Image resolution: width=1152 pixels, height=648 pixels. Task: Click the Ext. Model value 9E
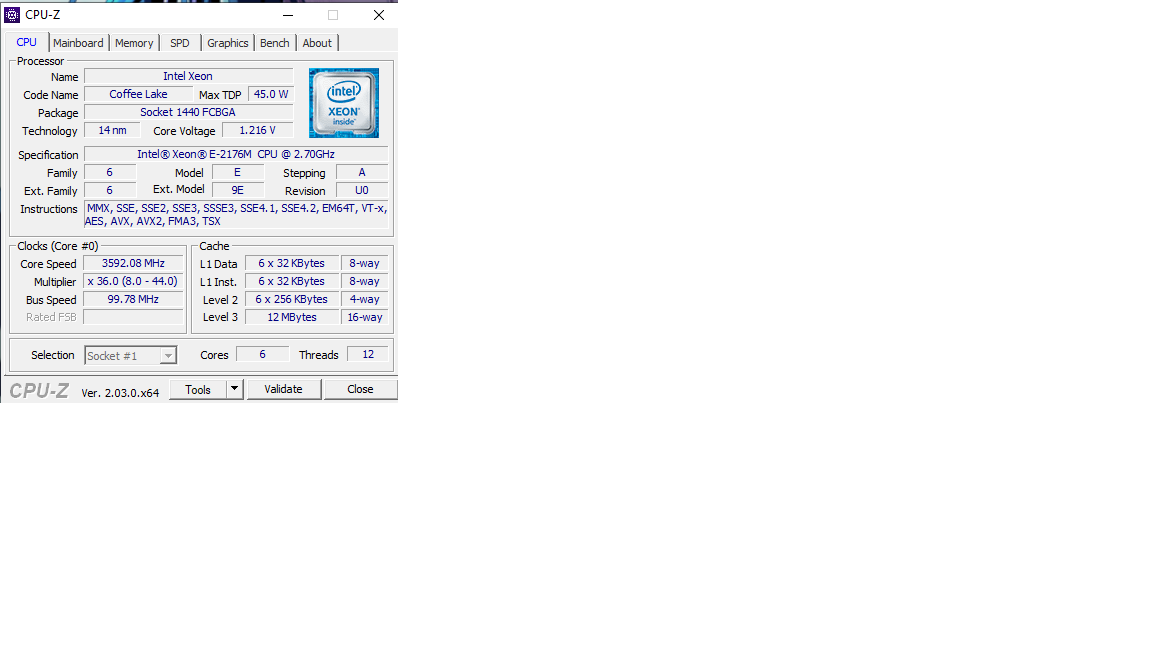237,190
